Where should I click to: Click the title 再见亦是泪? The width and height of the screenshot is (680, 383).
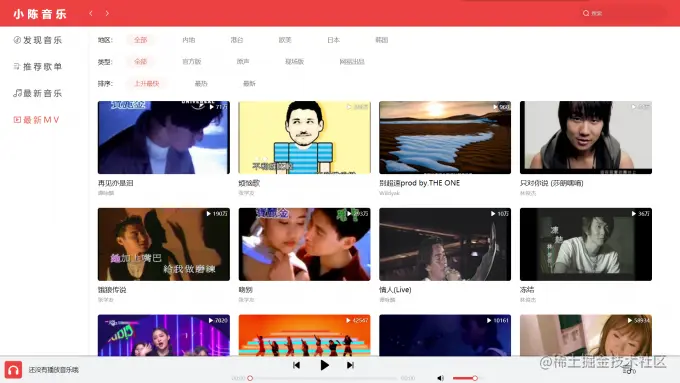point(115,183)
